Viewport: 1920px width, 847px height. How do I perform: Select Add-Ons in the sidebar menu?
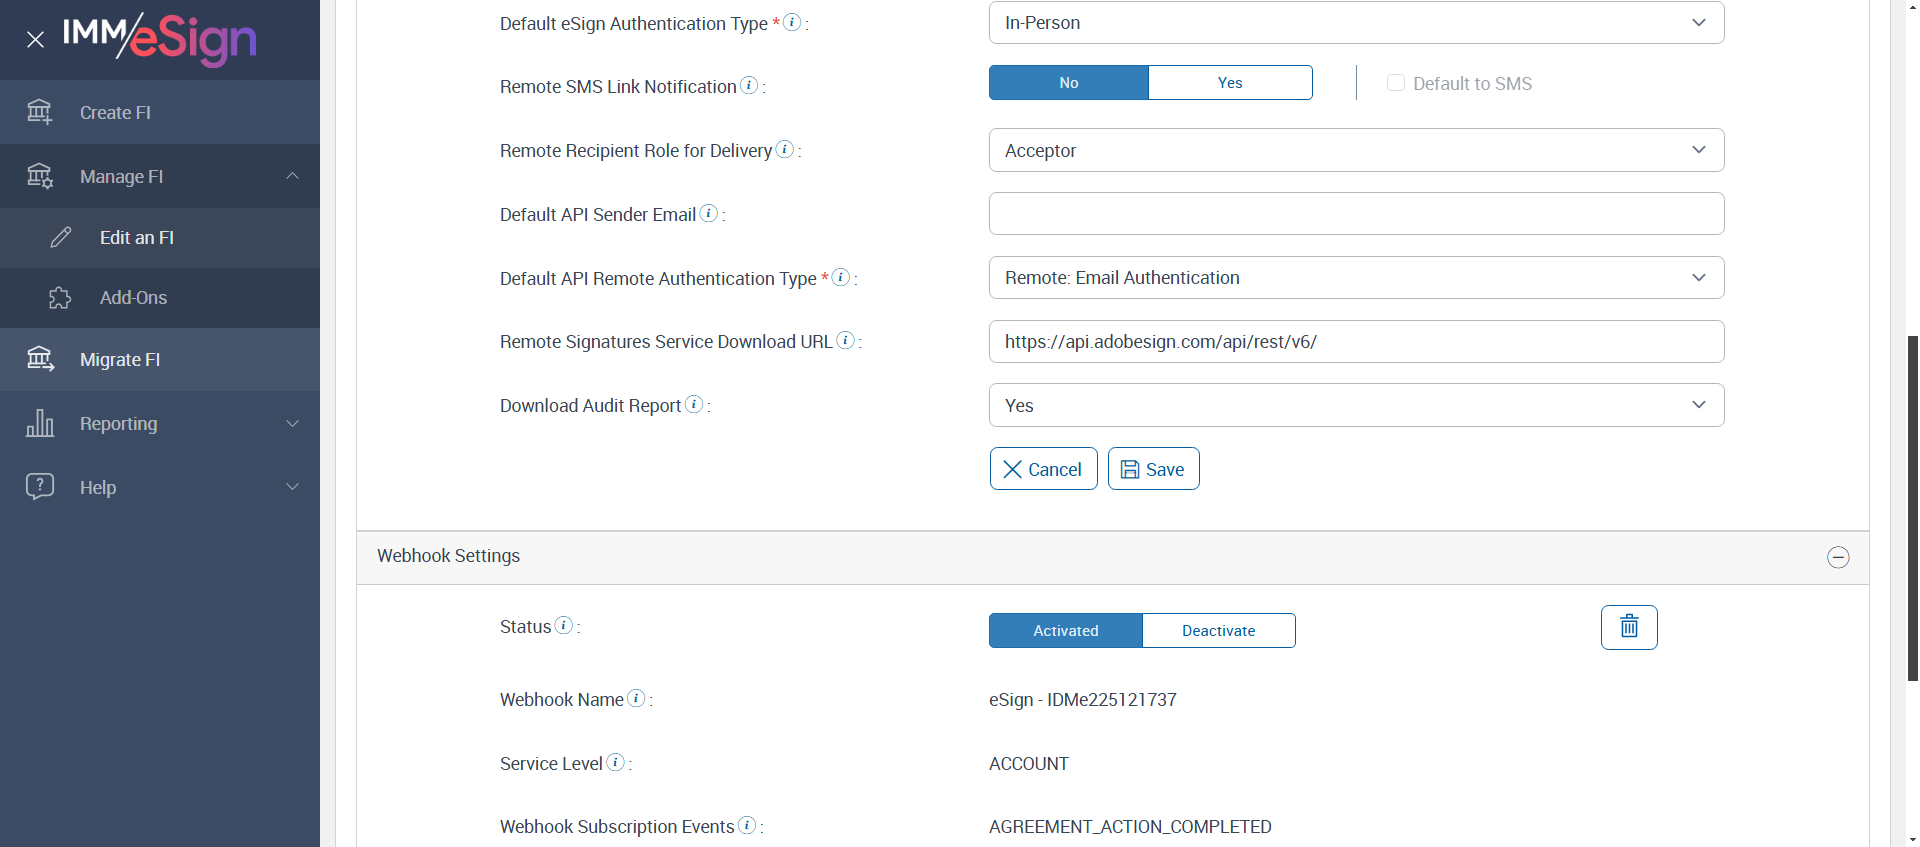tap(133, 298)
